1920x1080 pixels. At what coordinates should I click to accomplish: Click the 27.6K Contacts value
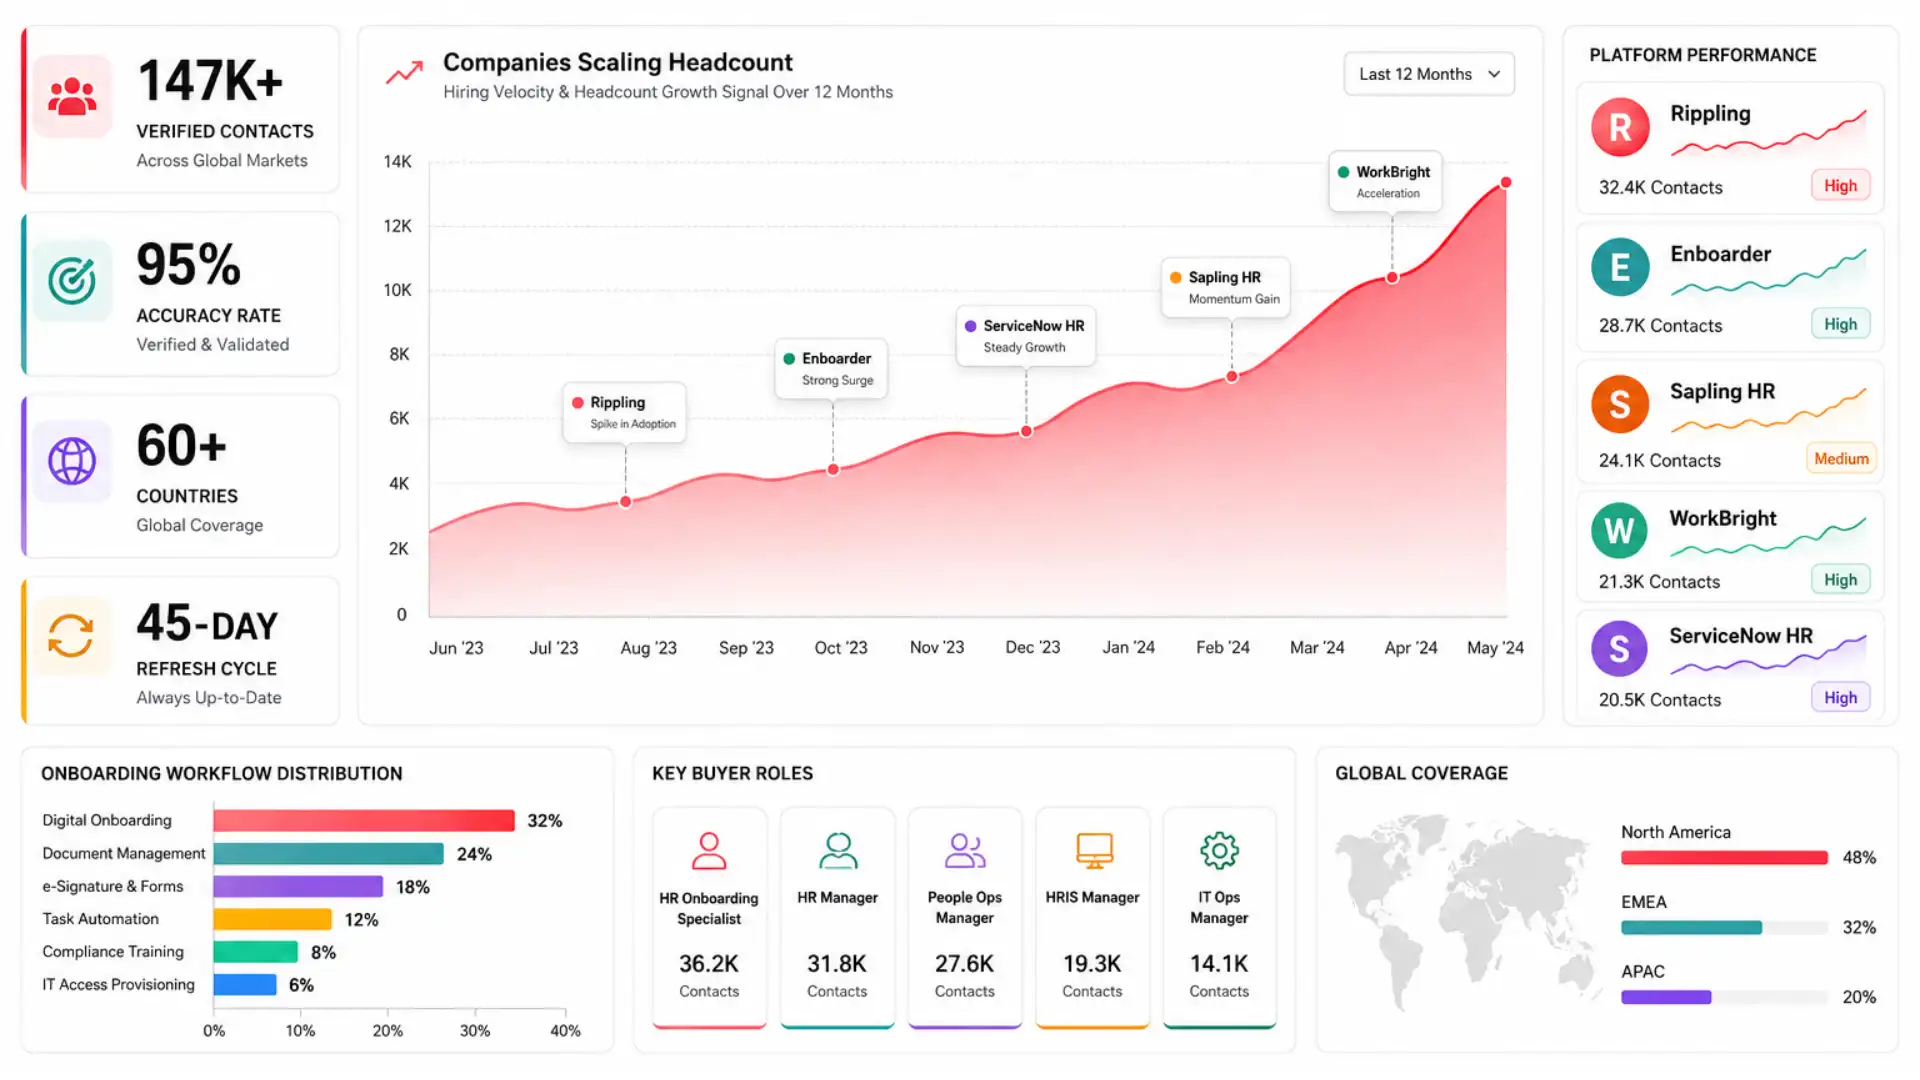965,964
